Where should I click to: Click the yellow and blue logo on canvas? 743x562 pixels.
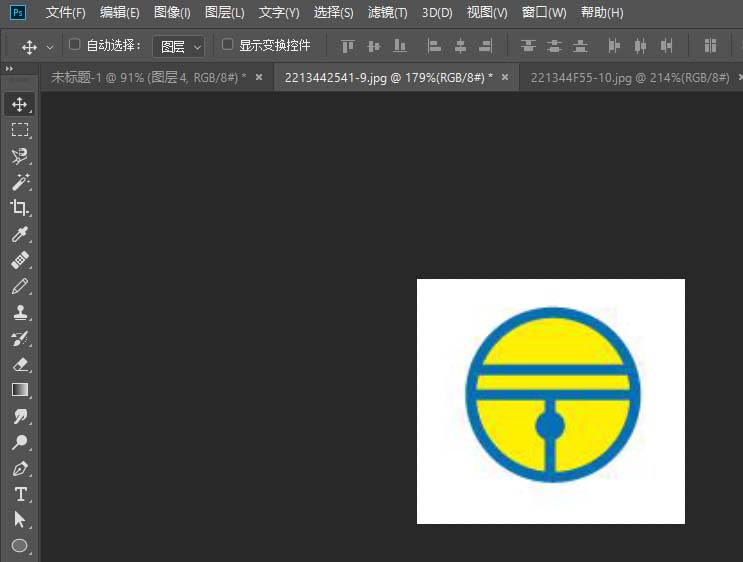pos(553,394)
